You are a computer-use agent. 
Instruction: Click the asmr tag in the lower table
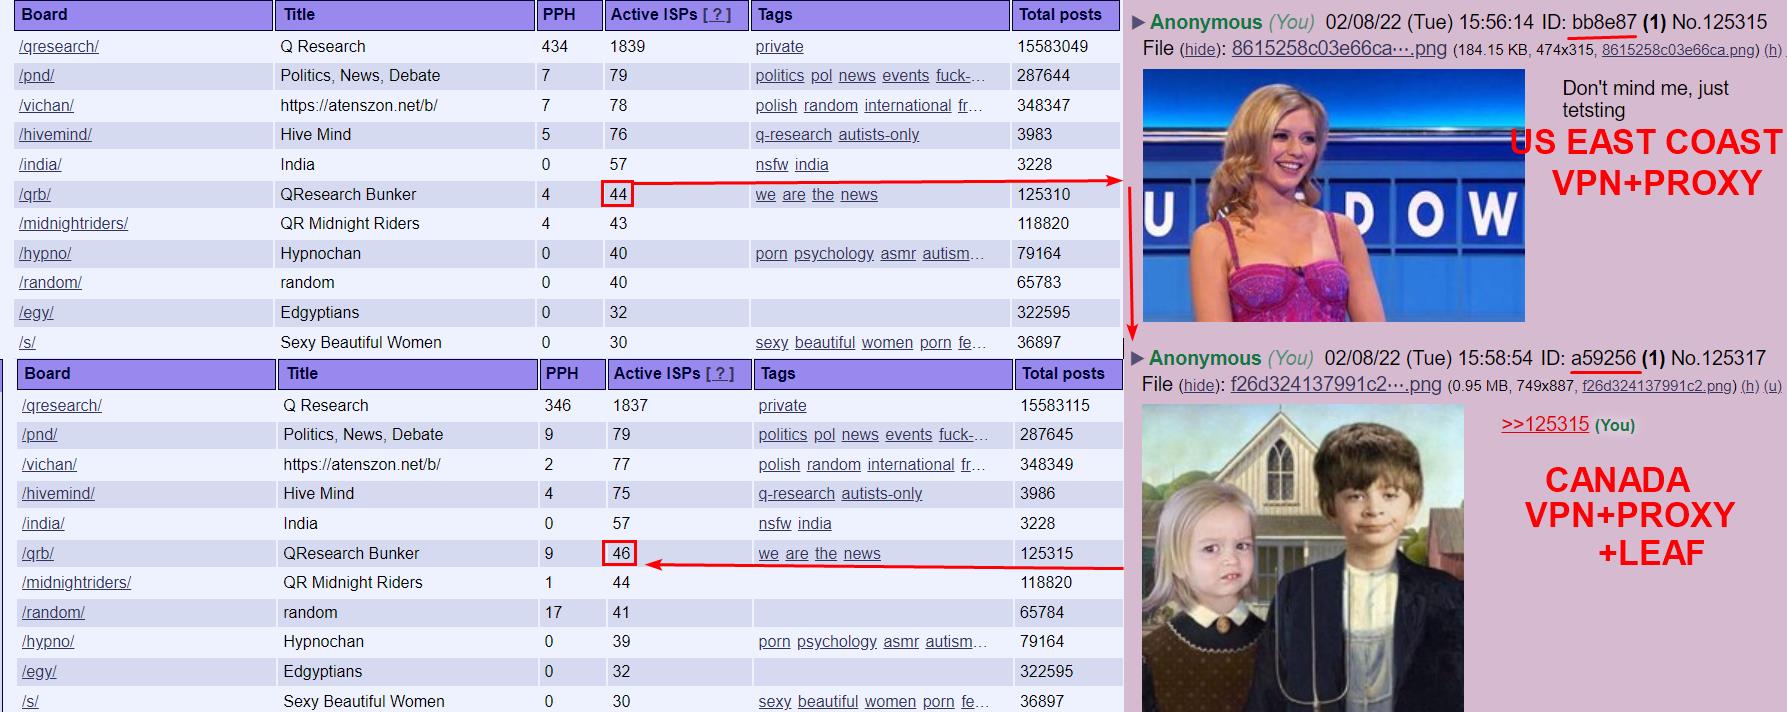(901, 642)
